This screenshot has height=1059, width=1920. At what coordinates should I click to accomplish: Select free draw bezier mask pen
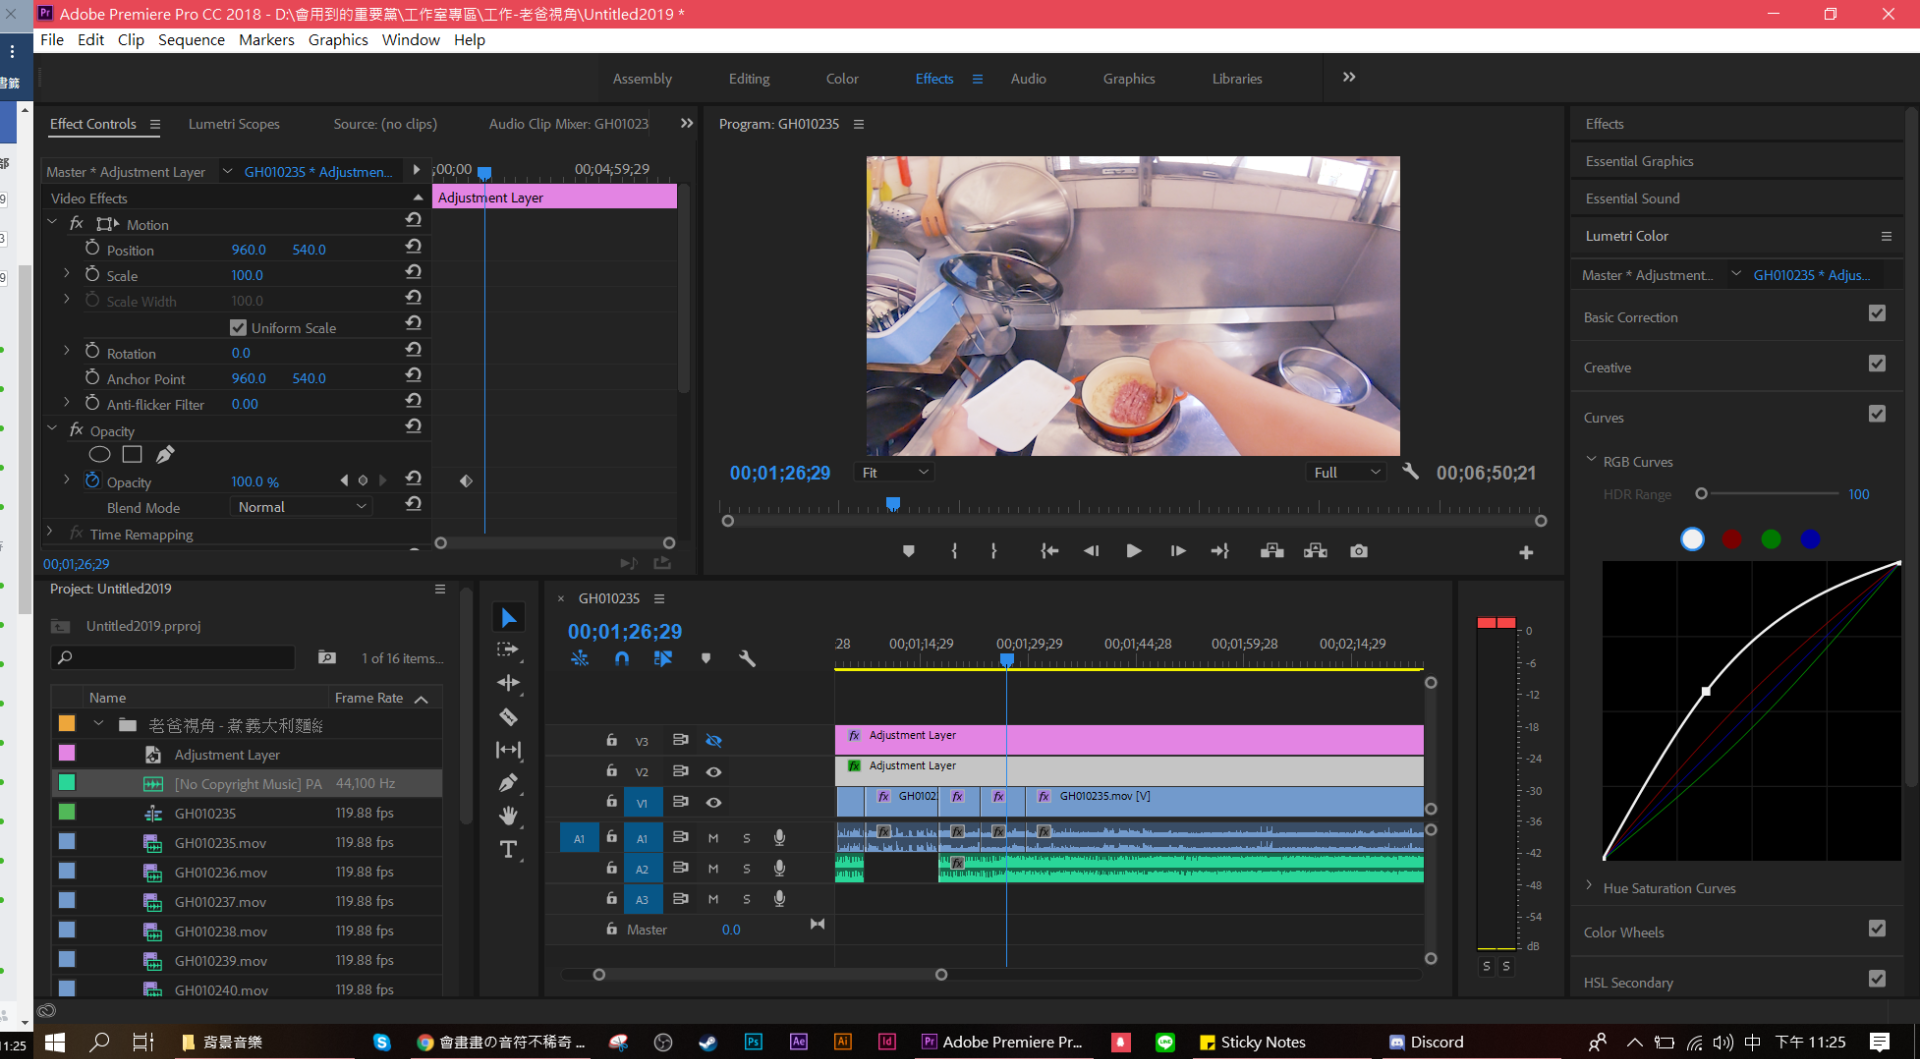pos(165,454)
